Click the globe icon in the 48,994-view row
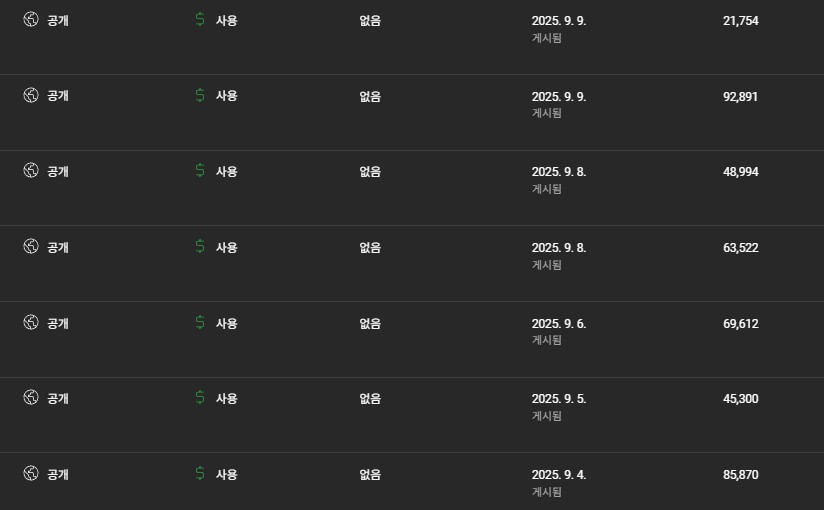Viewport: 824px width, 510px height. [31, 171]
